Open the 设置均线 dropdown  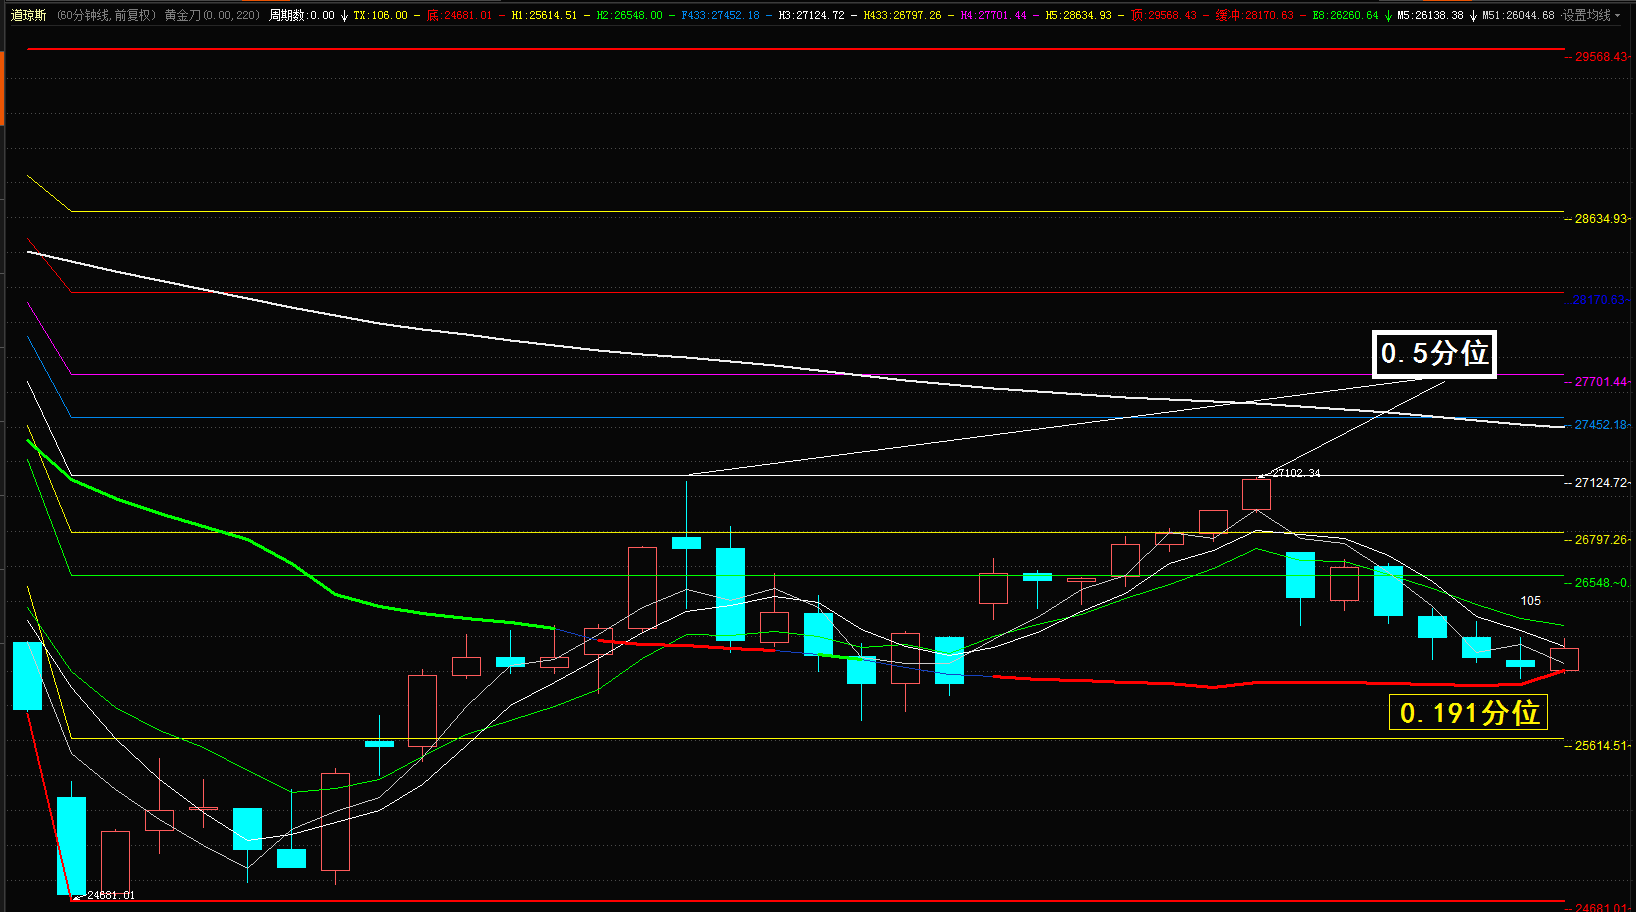(1591, 15)
